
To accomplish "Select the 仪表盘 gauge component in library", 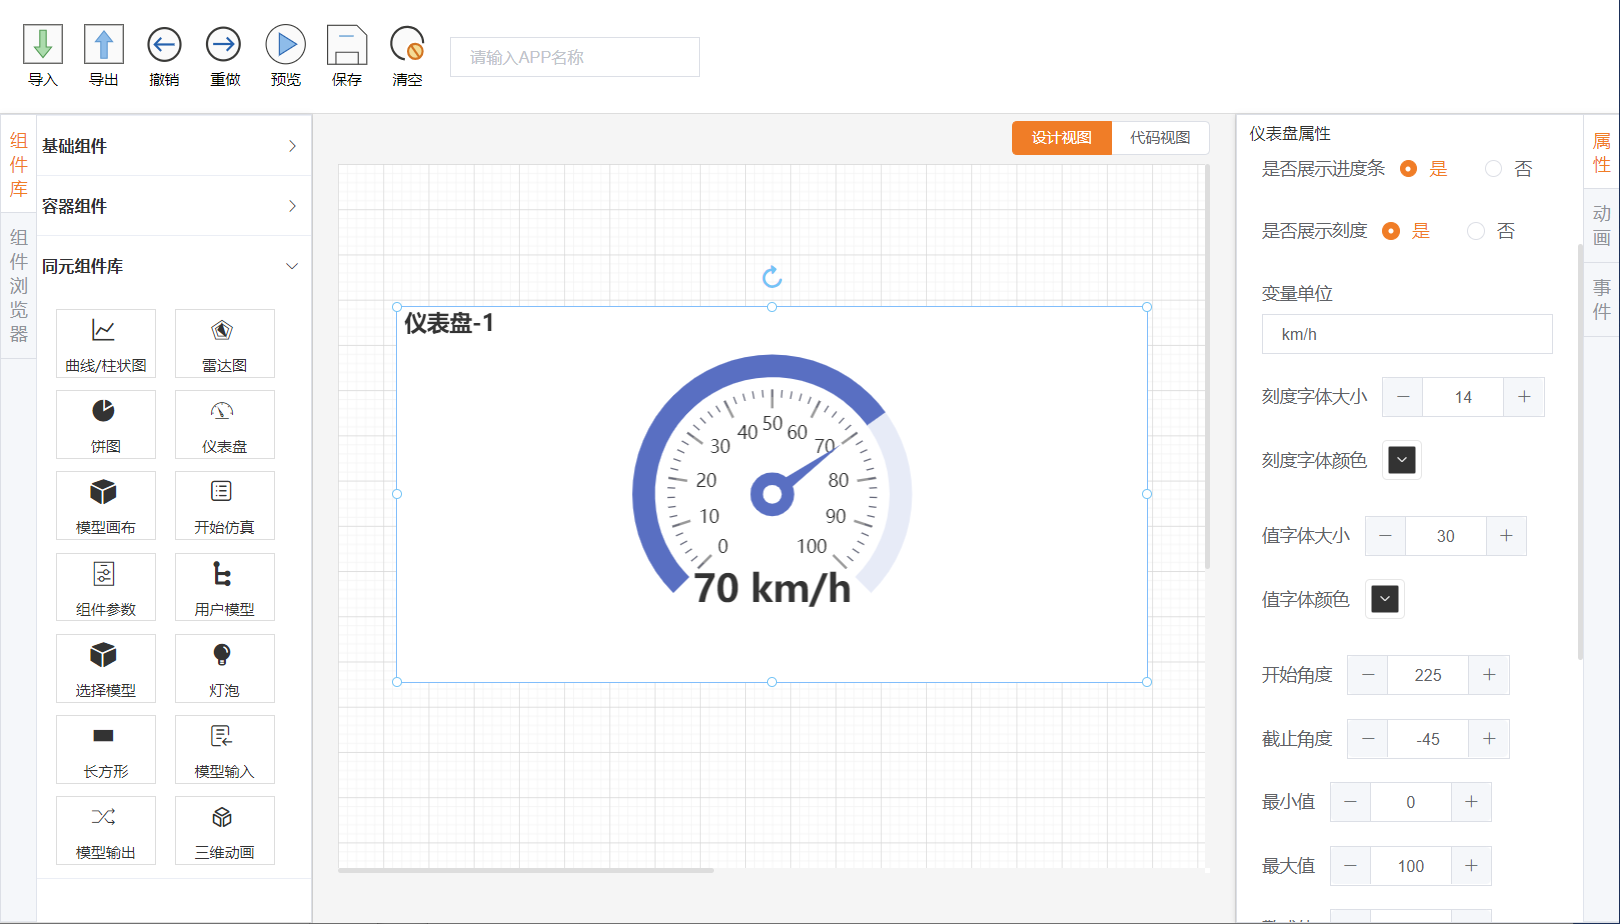I will [225, 424].
